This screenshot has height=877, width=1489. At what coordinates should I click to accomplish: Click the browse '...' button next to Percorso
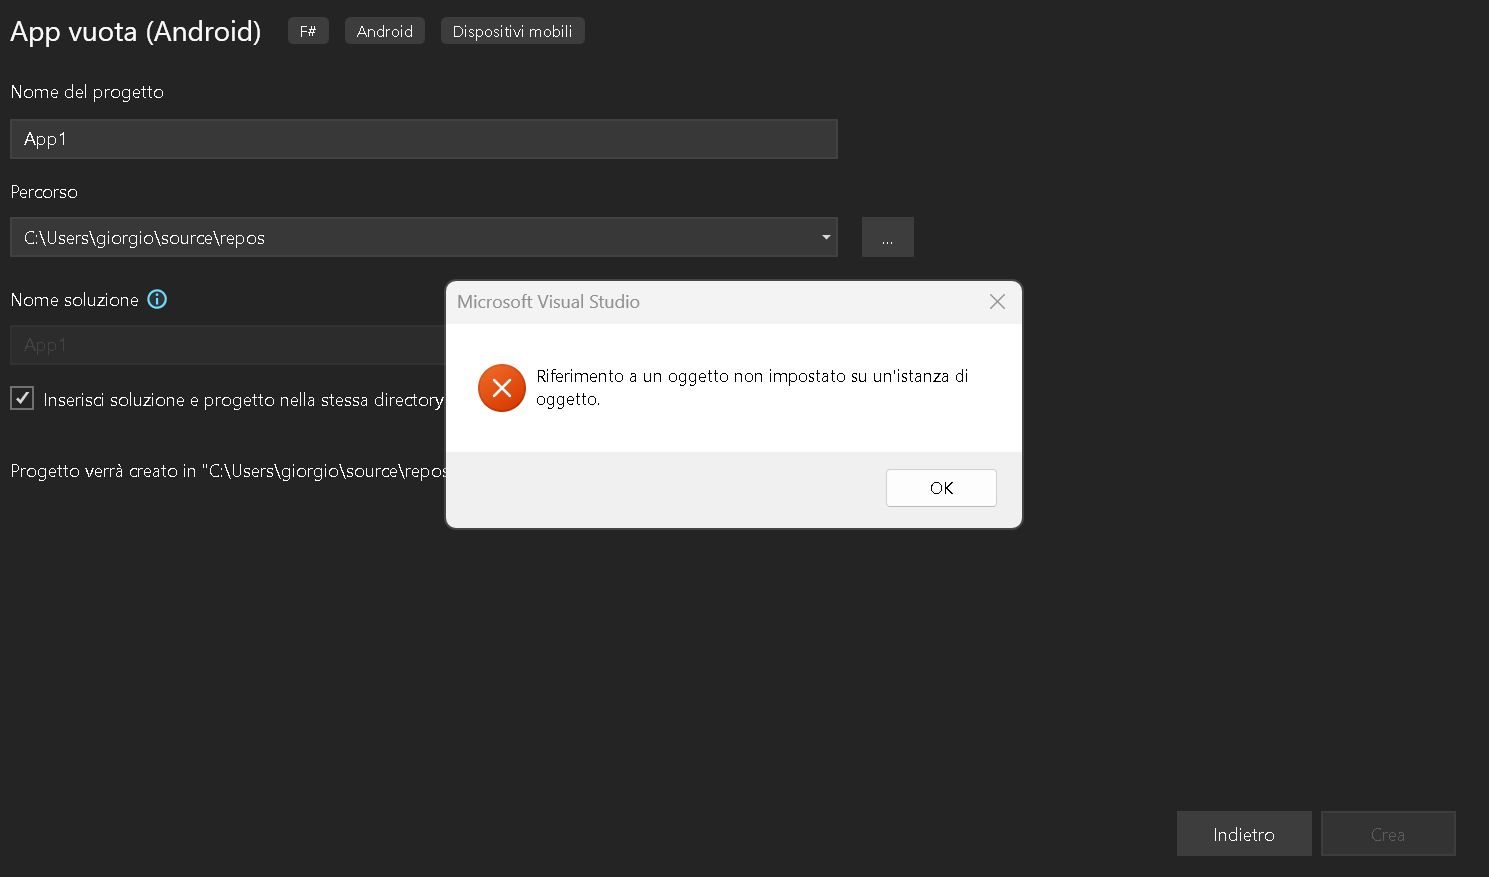pyautogui.click(x=888, y=237)
